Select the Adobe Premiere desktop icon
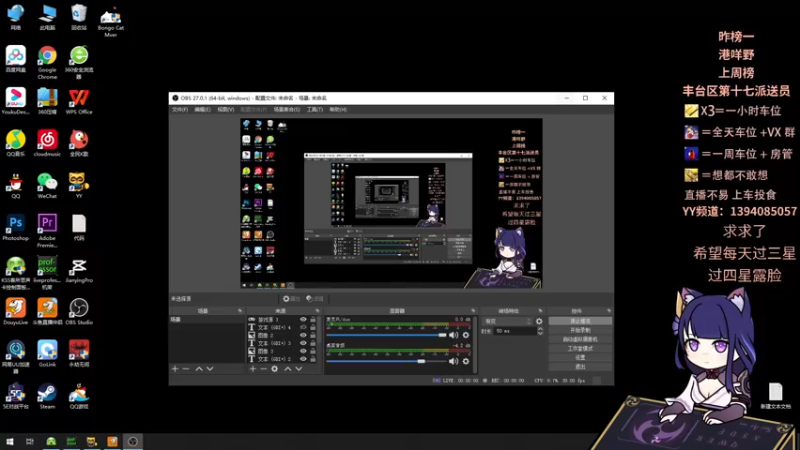The height and width of the screenshot is (450, 800). [47, 231]
